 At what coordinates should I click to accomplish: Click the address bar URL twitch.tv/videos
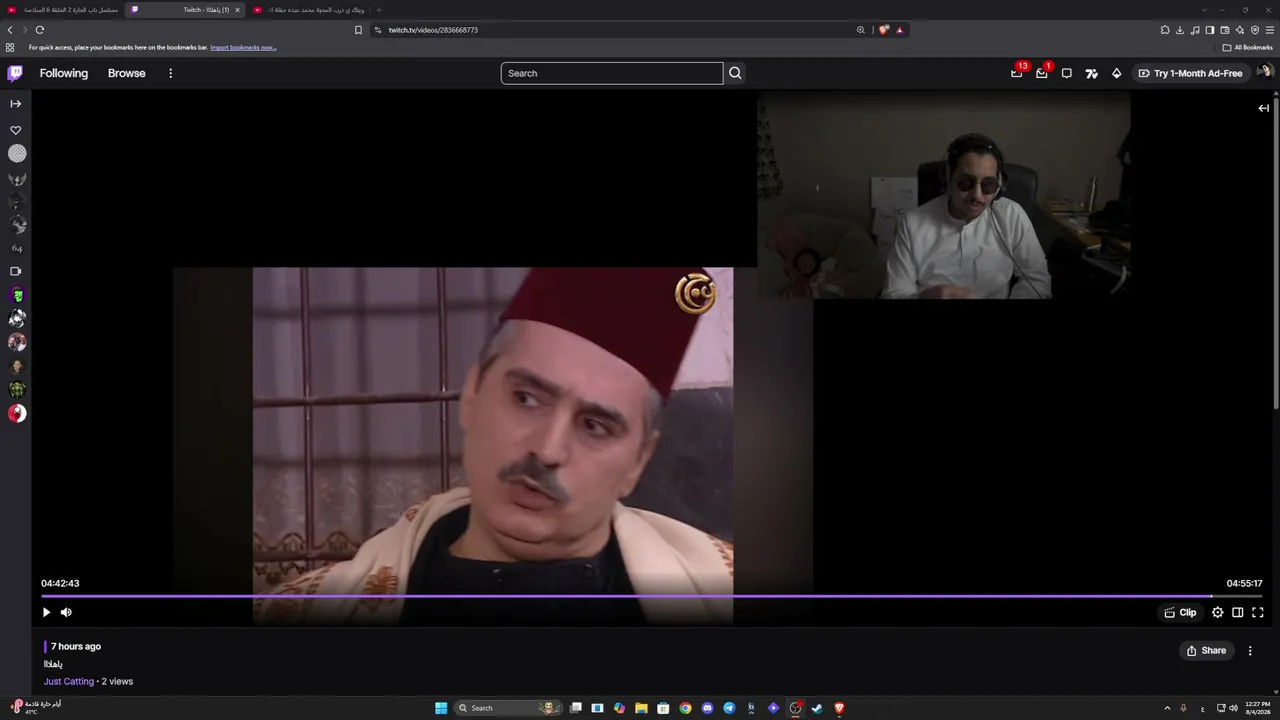pos(433,30)
